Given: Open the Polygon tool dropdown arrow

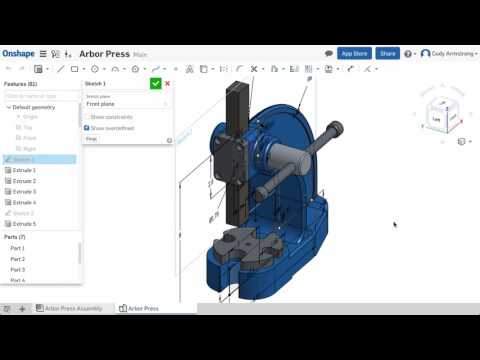Looking at the screenshot, I should pos(144,69).
